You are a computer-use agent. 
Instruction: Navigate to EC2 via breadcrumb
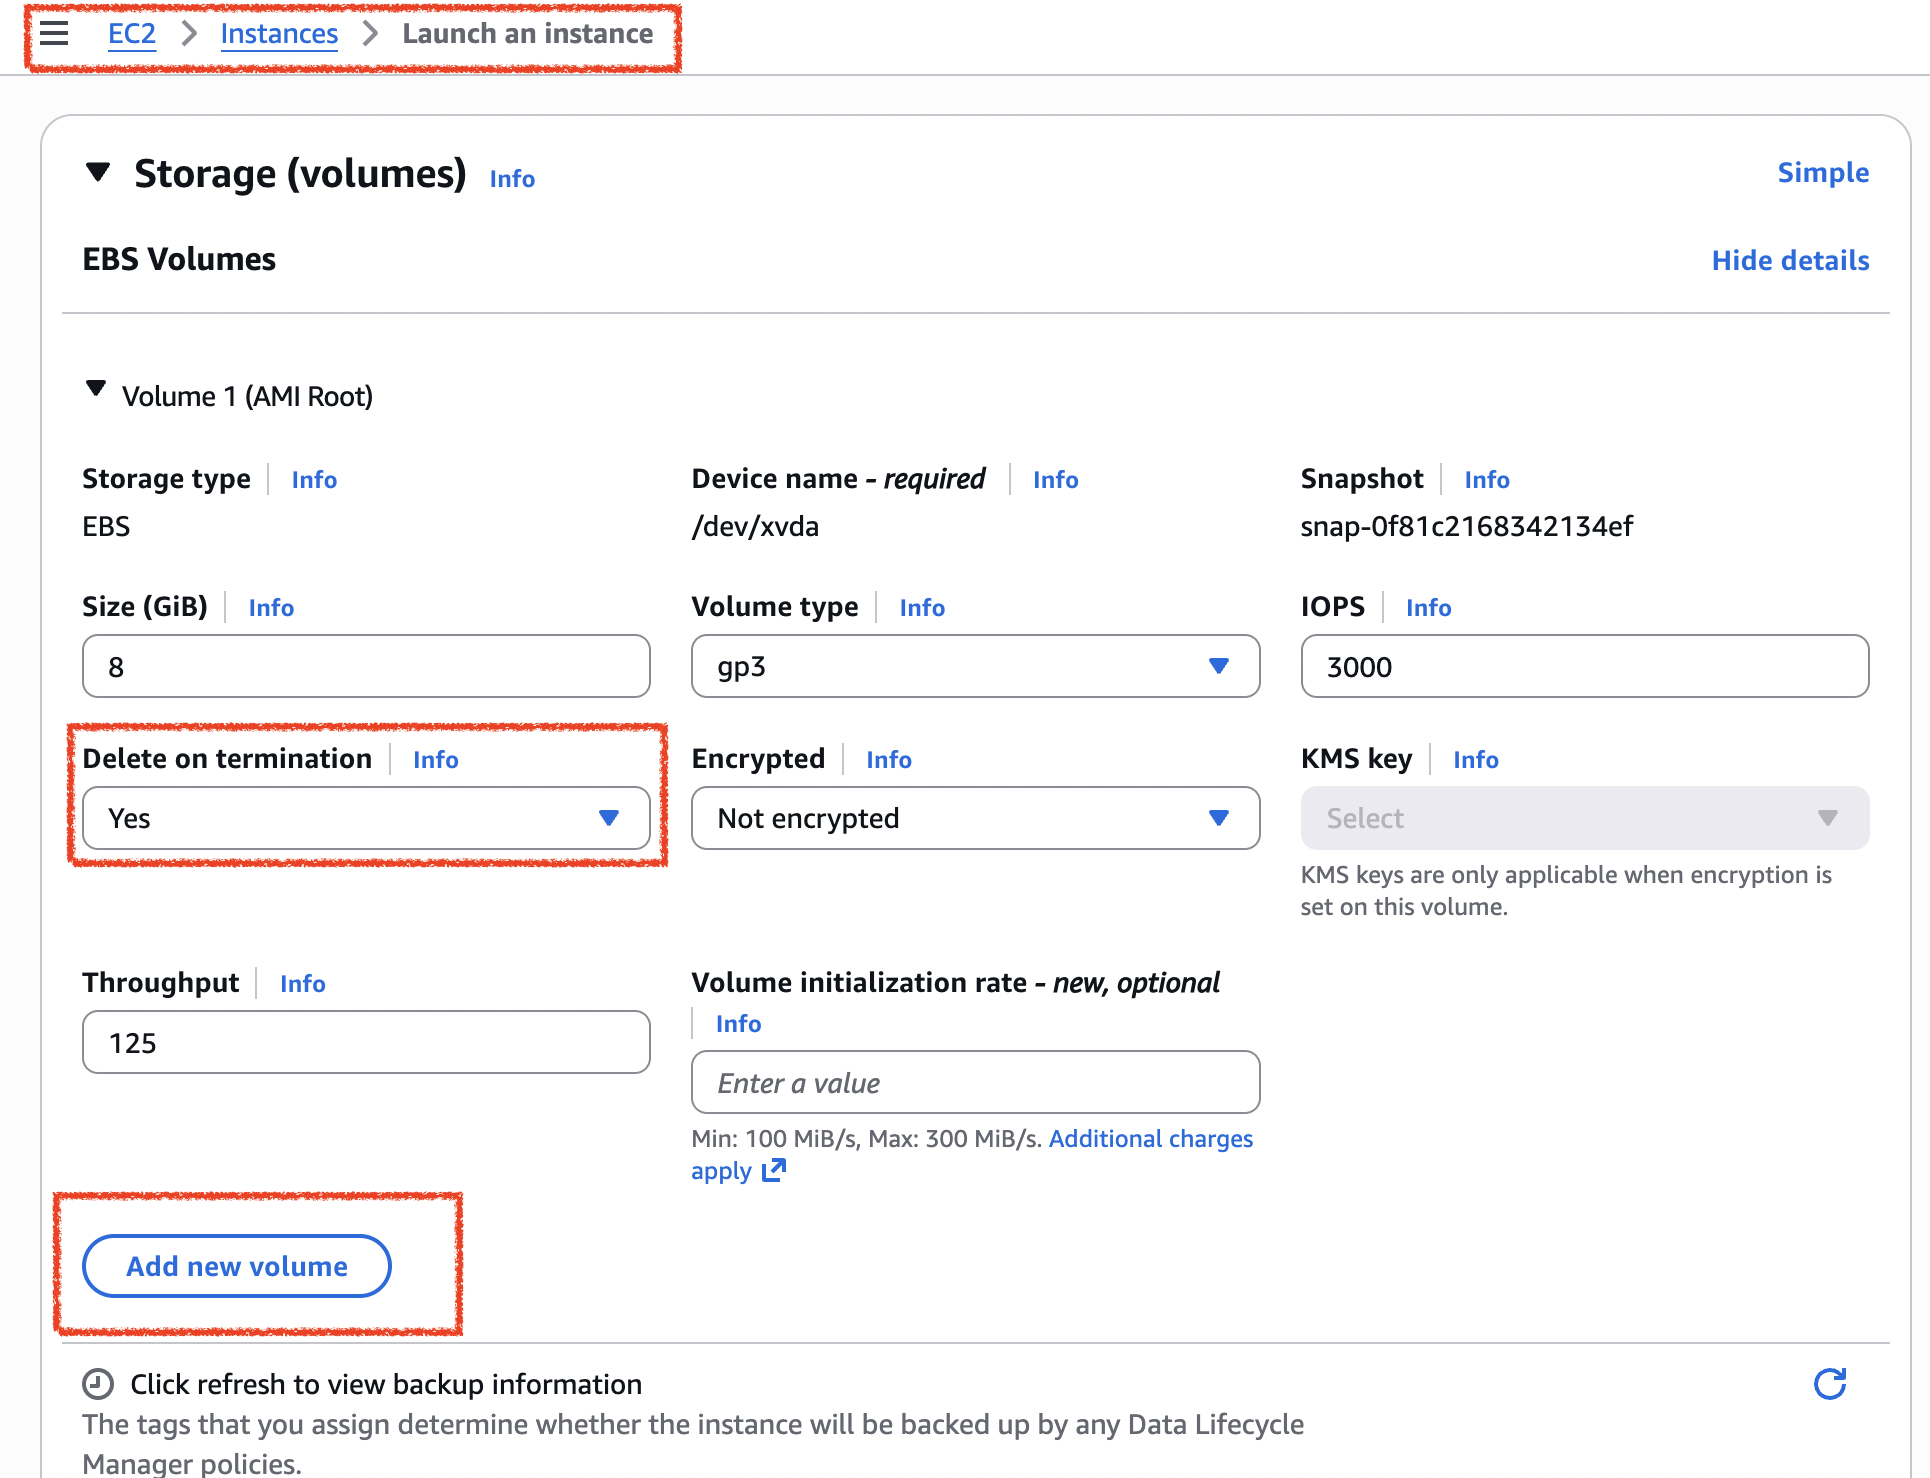pyautogui.click(x=131, y=33)
